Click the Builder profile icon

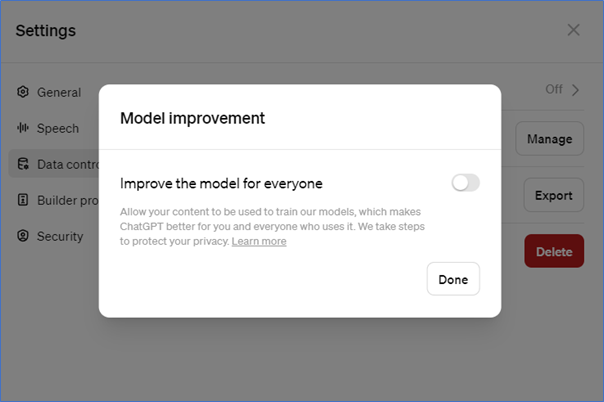(x=22, y=200)
